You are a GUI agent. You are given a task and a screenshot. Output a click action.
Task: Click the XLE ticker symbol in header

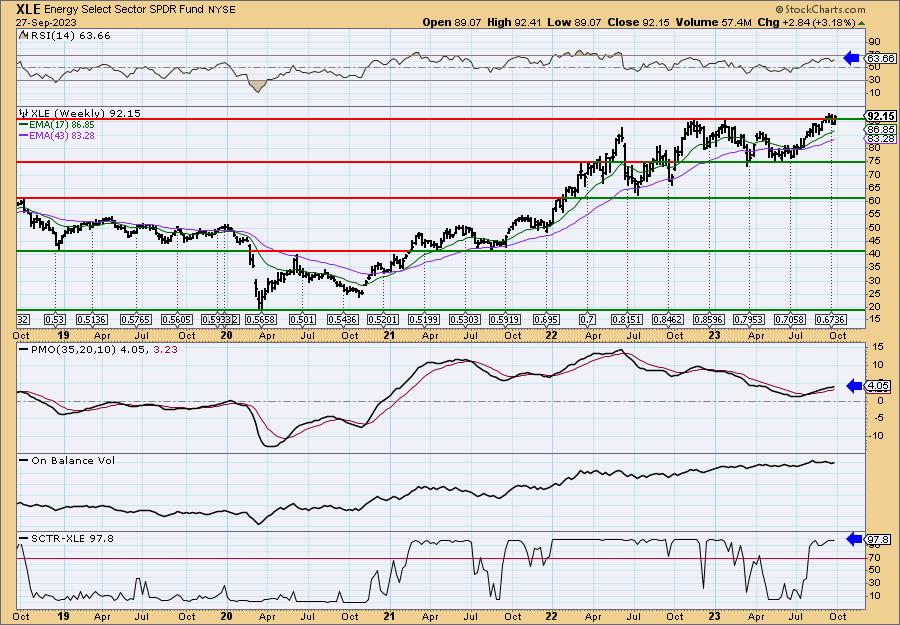click(29, 9)
